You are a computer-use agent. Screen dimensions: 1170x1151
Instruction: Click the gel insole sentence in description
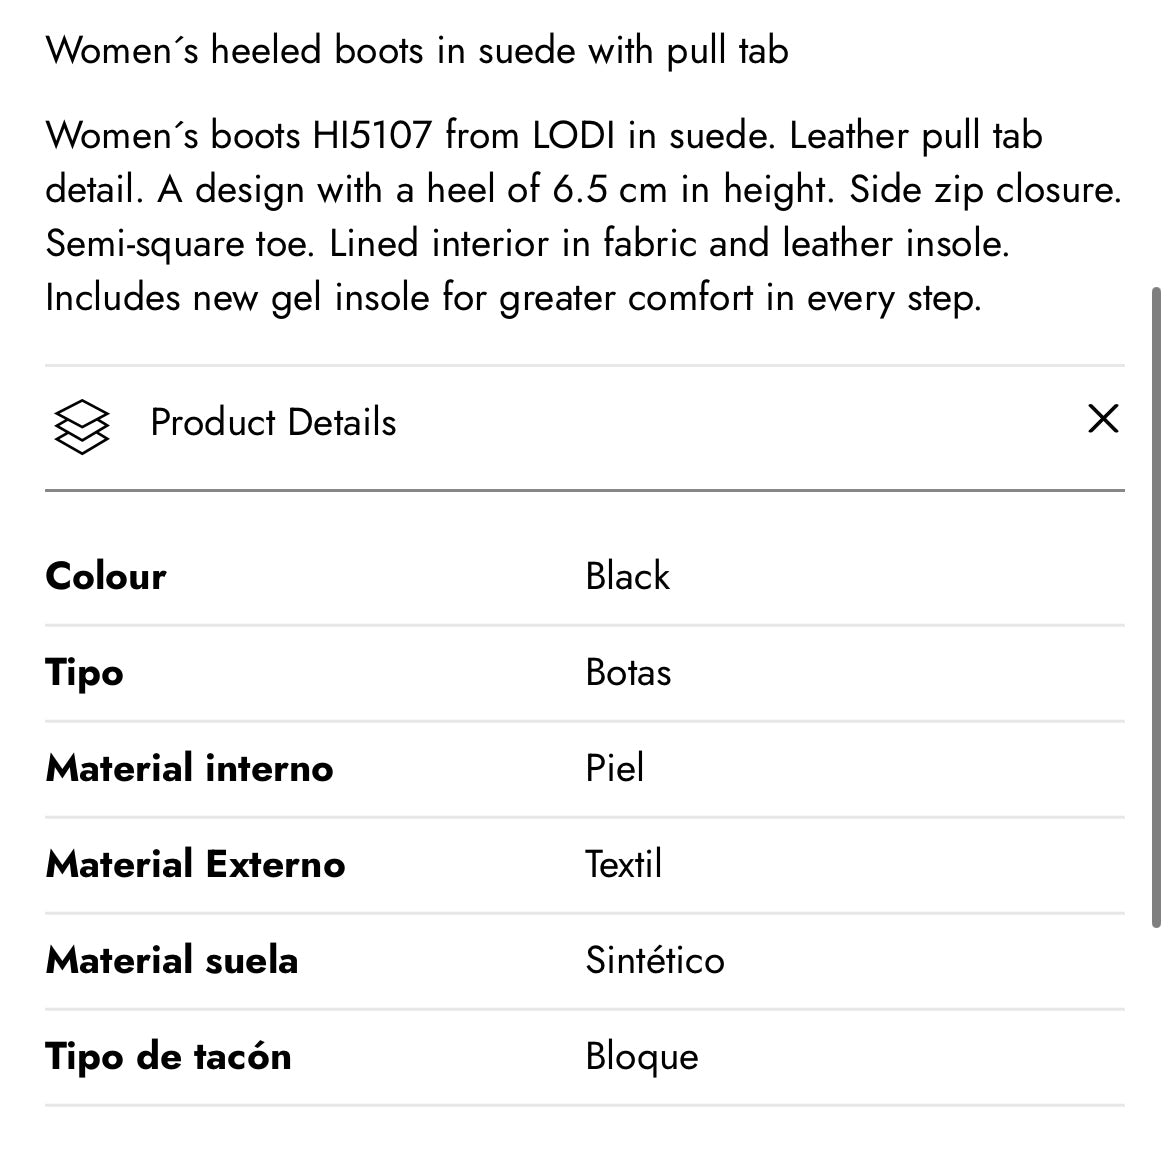tap(513, 298)
